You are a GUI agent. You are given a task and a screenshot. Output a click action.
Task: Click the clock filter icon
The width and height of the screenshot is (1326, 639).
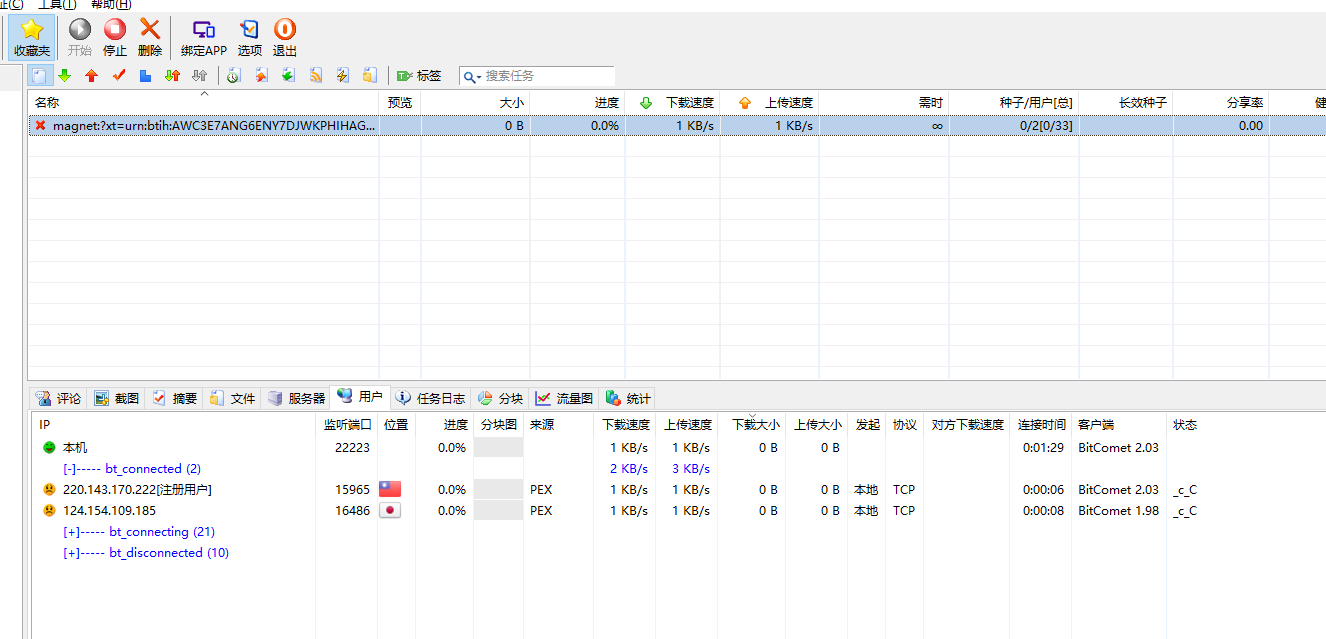pos(234,75)
